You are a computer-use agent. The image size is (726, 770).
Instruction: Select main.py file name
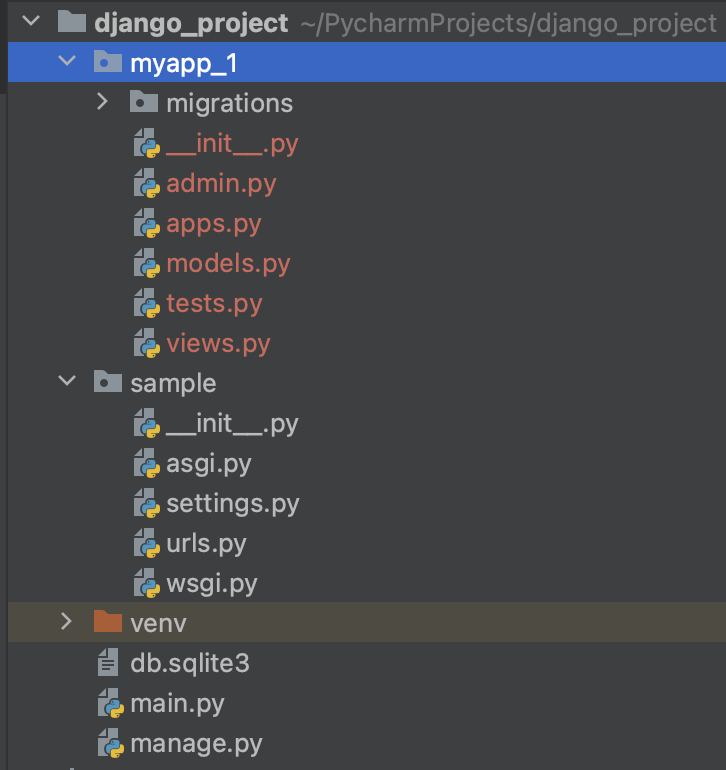tap(177, 705)
